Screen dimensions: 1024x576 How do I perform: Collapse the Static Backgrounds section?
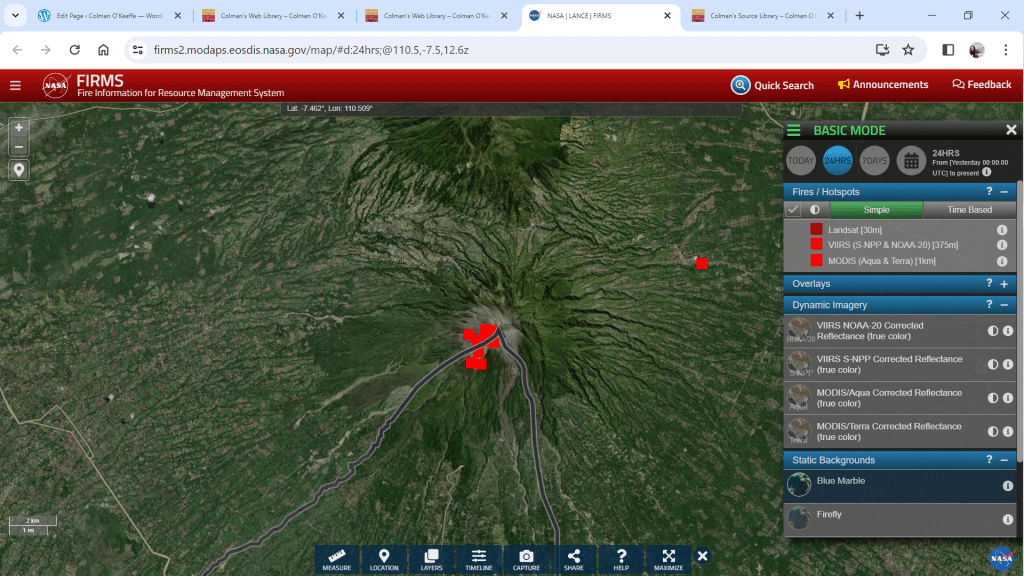click(1004, 460)
